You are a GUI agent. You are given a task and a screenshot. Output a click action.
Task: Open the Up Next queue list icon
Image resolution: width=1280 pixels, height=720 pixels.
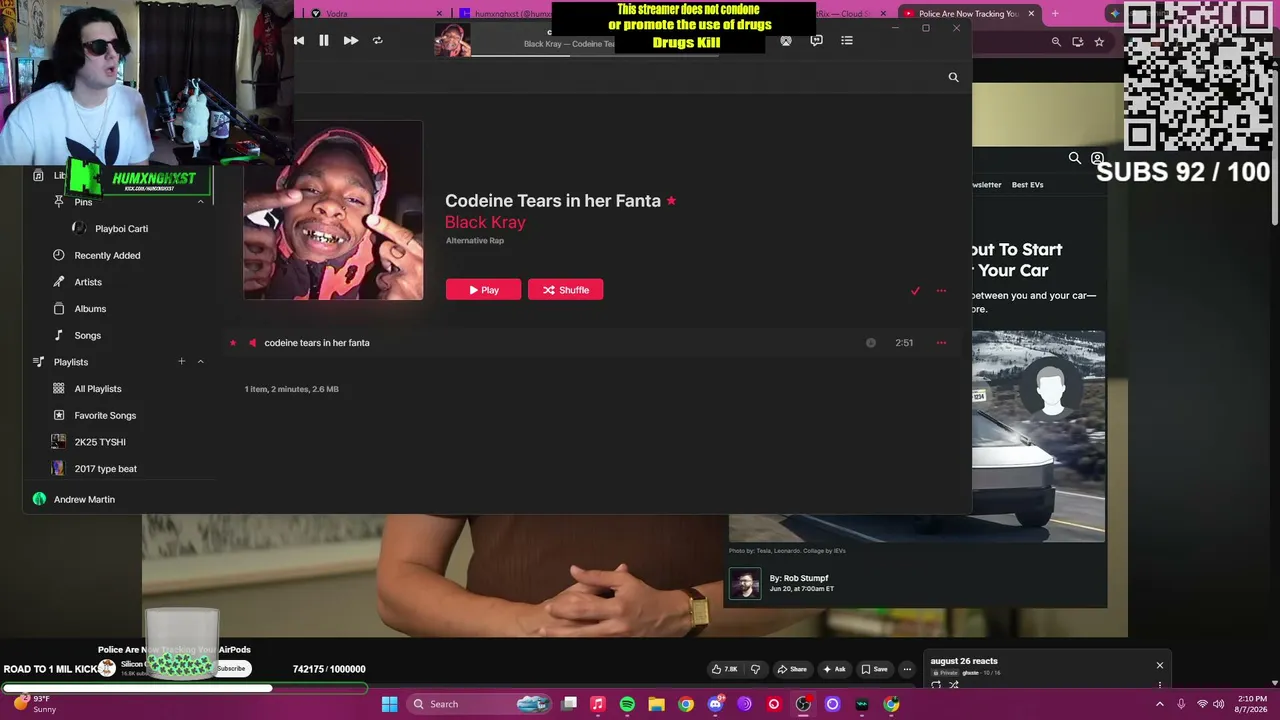(847, 41)
